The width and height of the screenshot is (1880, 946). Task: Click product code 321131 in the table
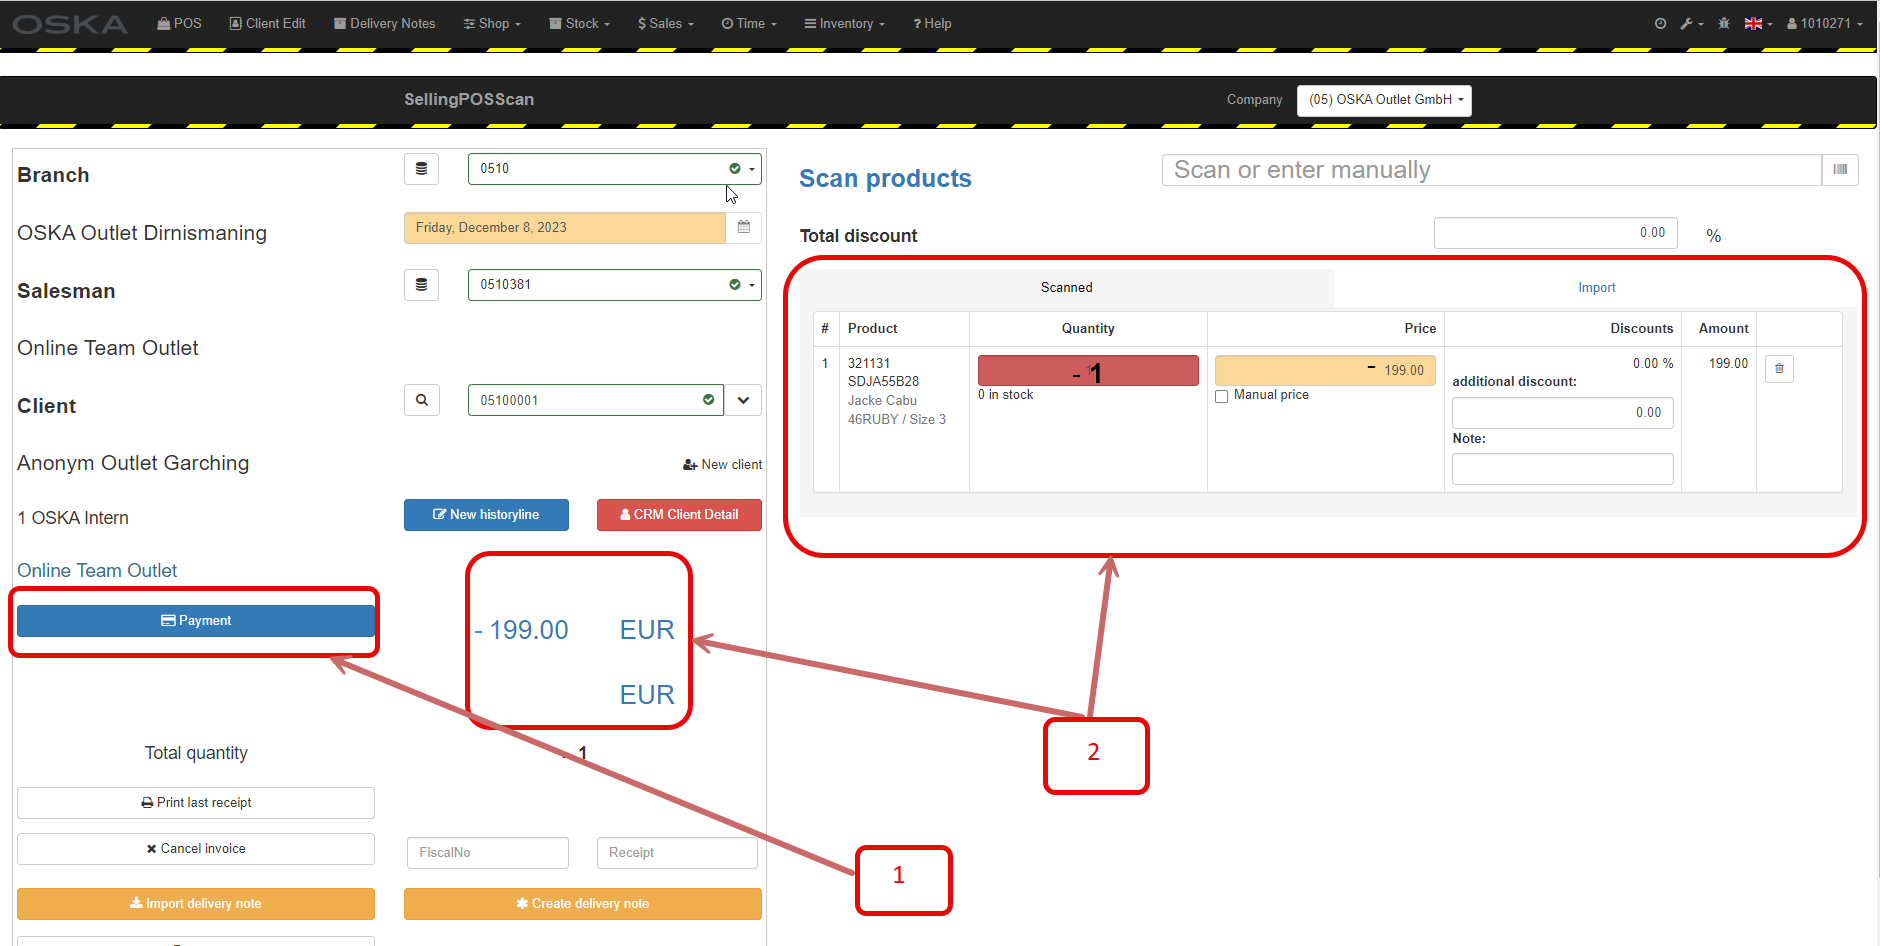coord(869,364)
